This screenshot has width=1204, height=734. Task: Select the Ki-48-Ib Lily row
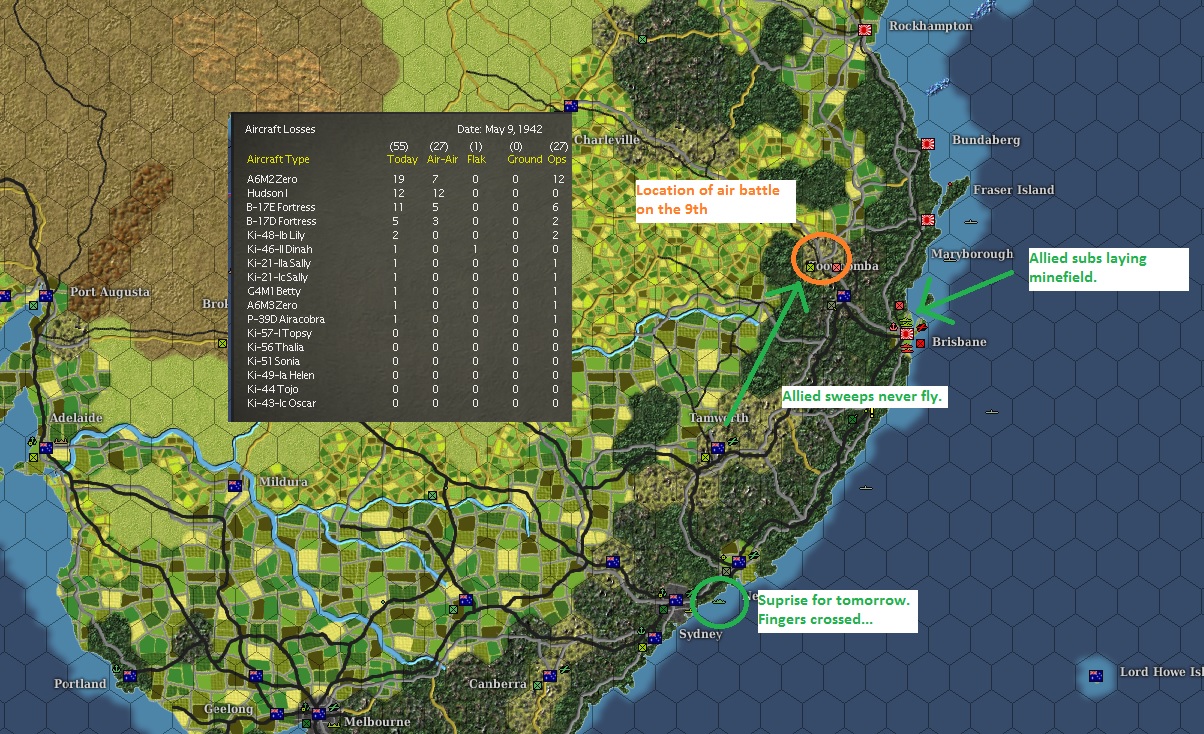pyautogui.click(x=404, y=235)
